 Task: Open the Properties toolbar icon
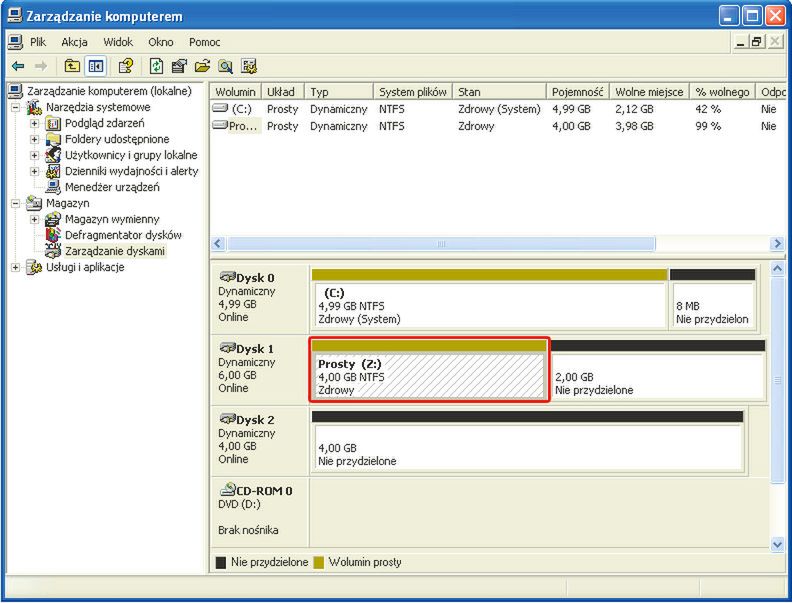[x=180, y=66]
